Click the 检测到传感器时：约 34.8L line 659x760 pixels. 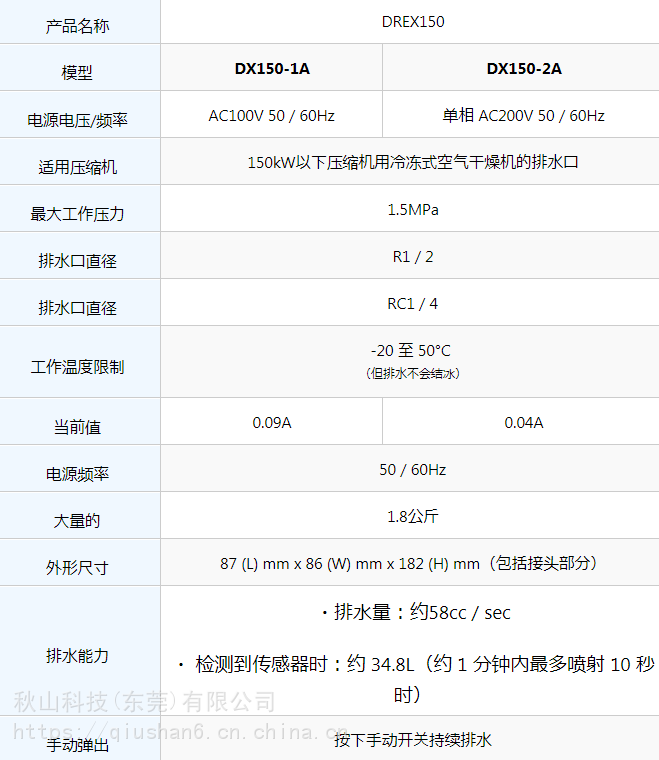tap(418, 680)
